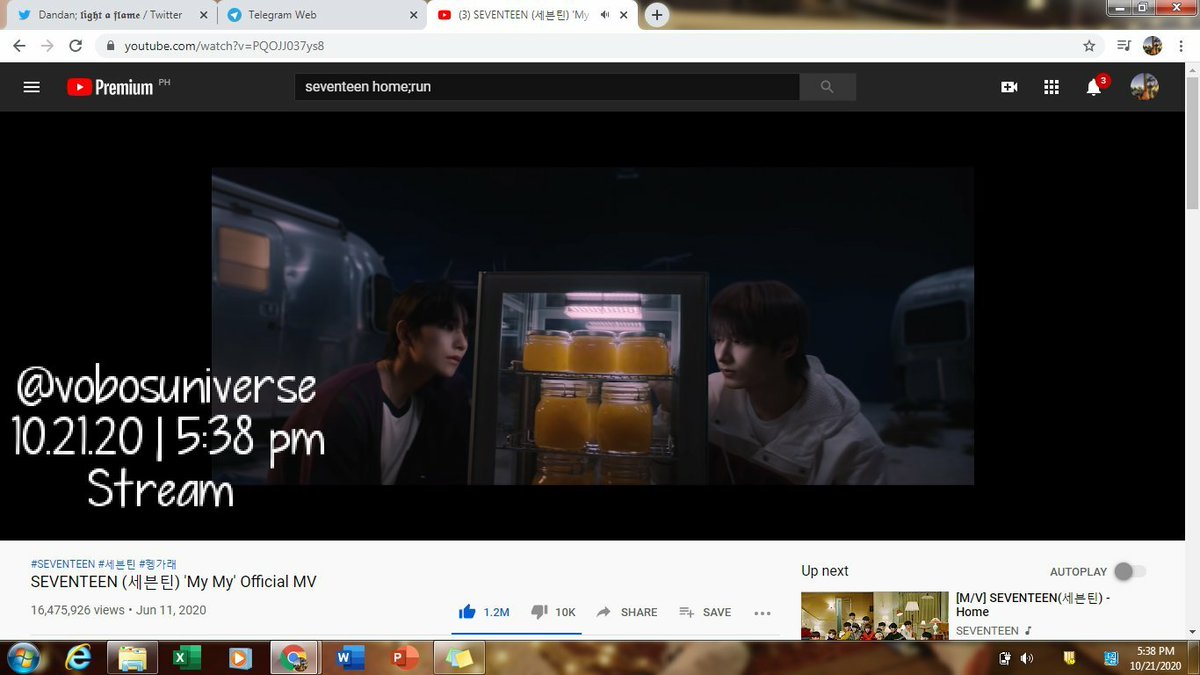The width and height of the screenshot is (1200, 675).
Task: Click the SAVE button
Action: (x=705, y=612)
